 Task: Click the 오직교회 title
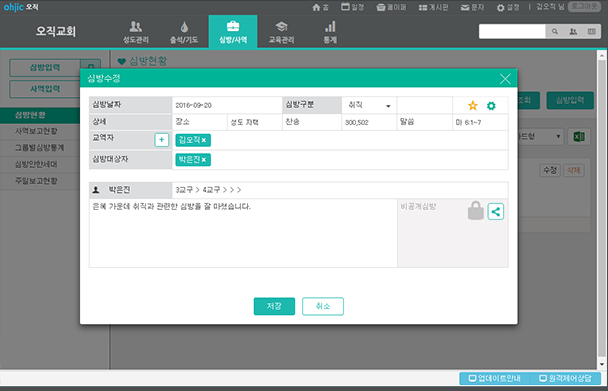[x=56, y=31]
